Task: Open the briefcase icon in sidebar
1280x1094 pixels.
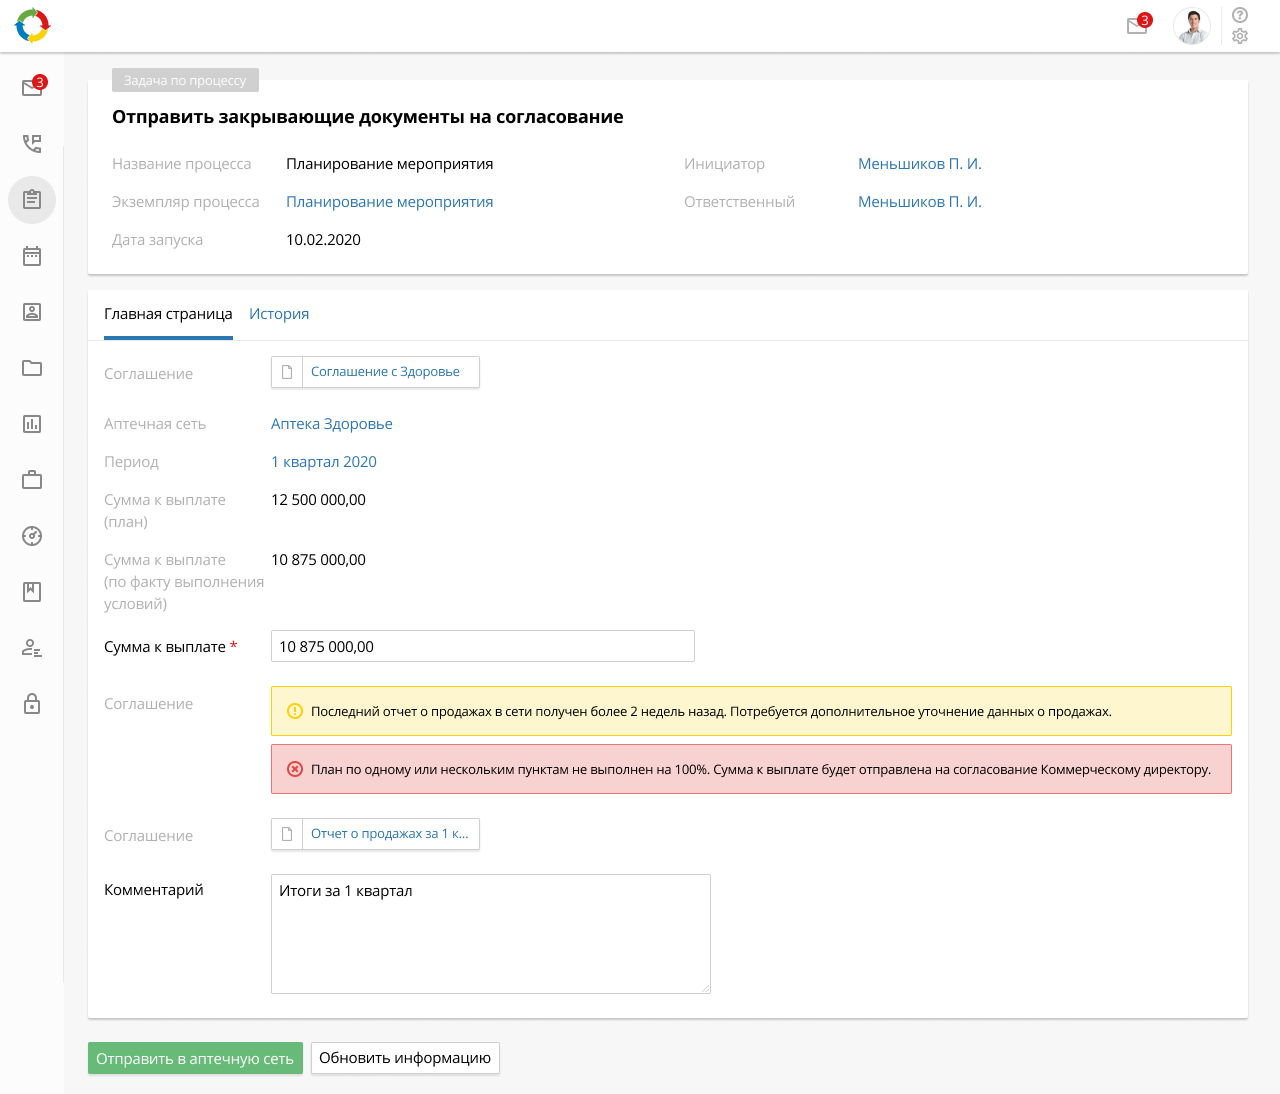Action: 32,480
